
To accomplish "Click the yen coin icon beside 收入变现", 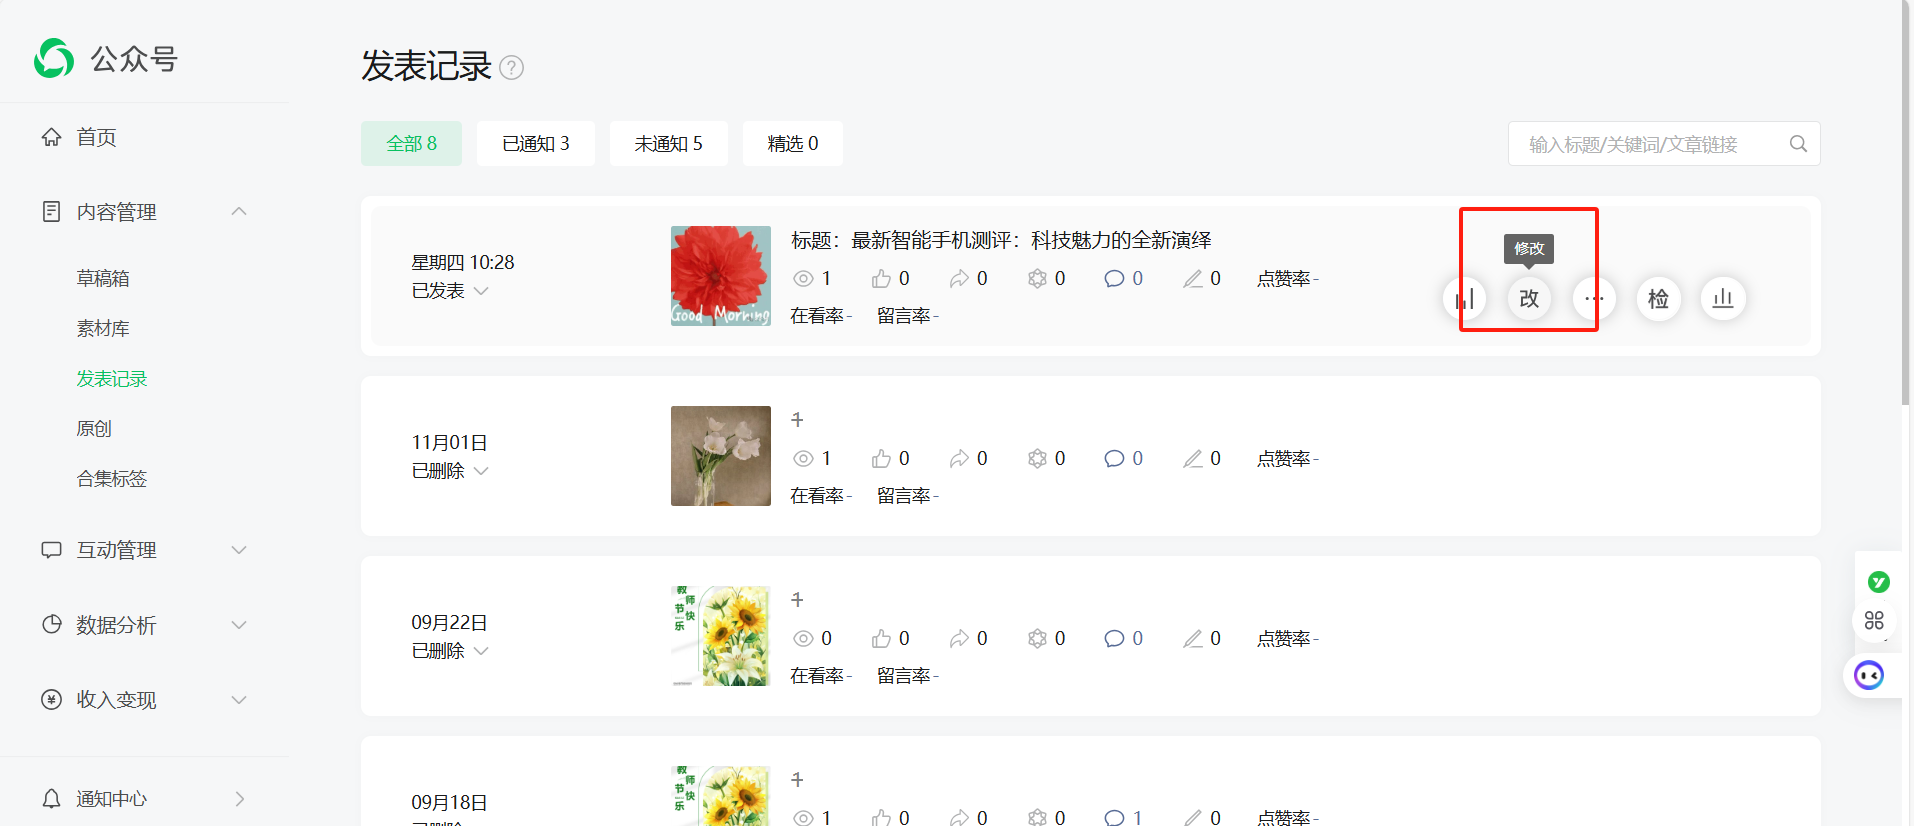I will [51, 700].
